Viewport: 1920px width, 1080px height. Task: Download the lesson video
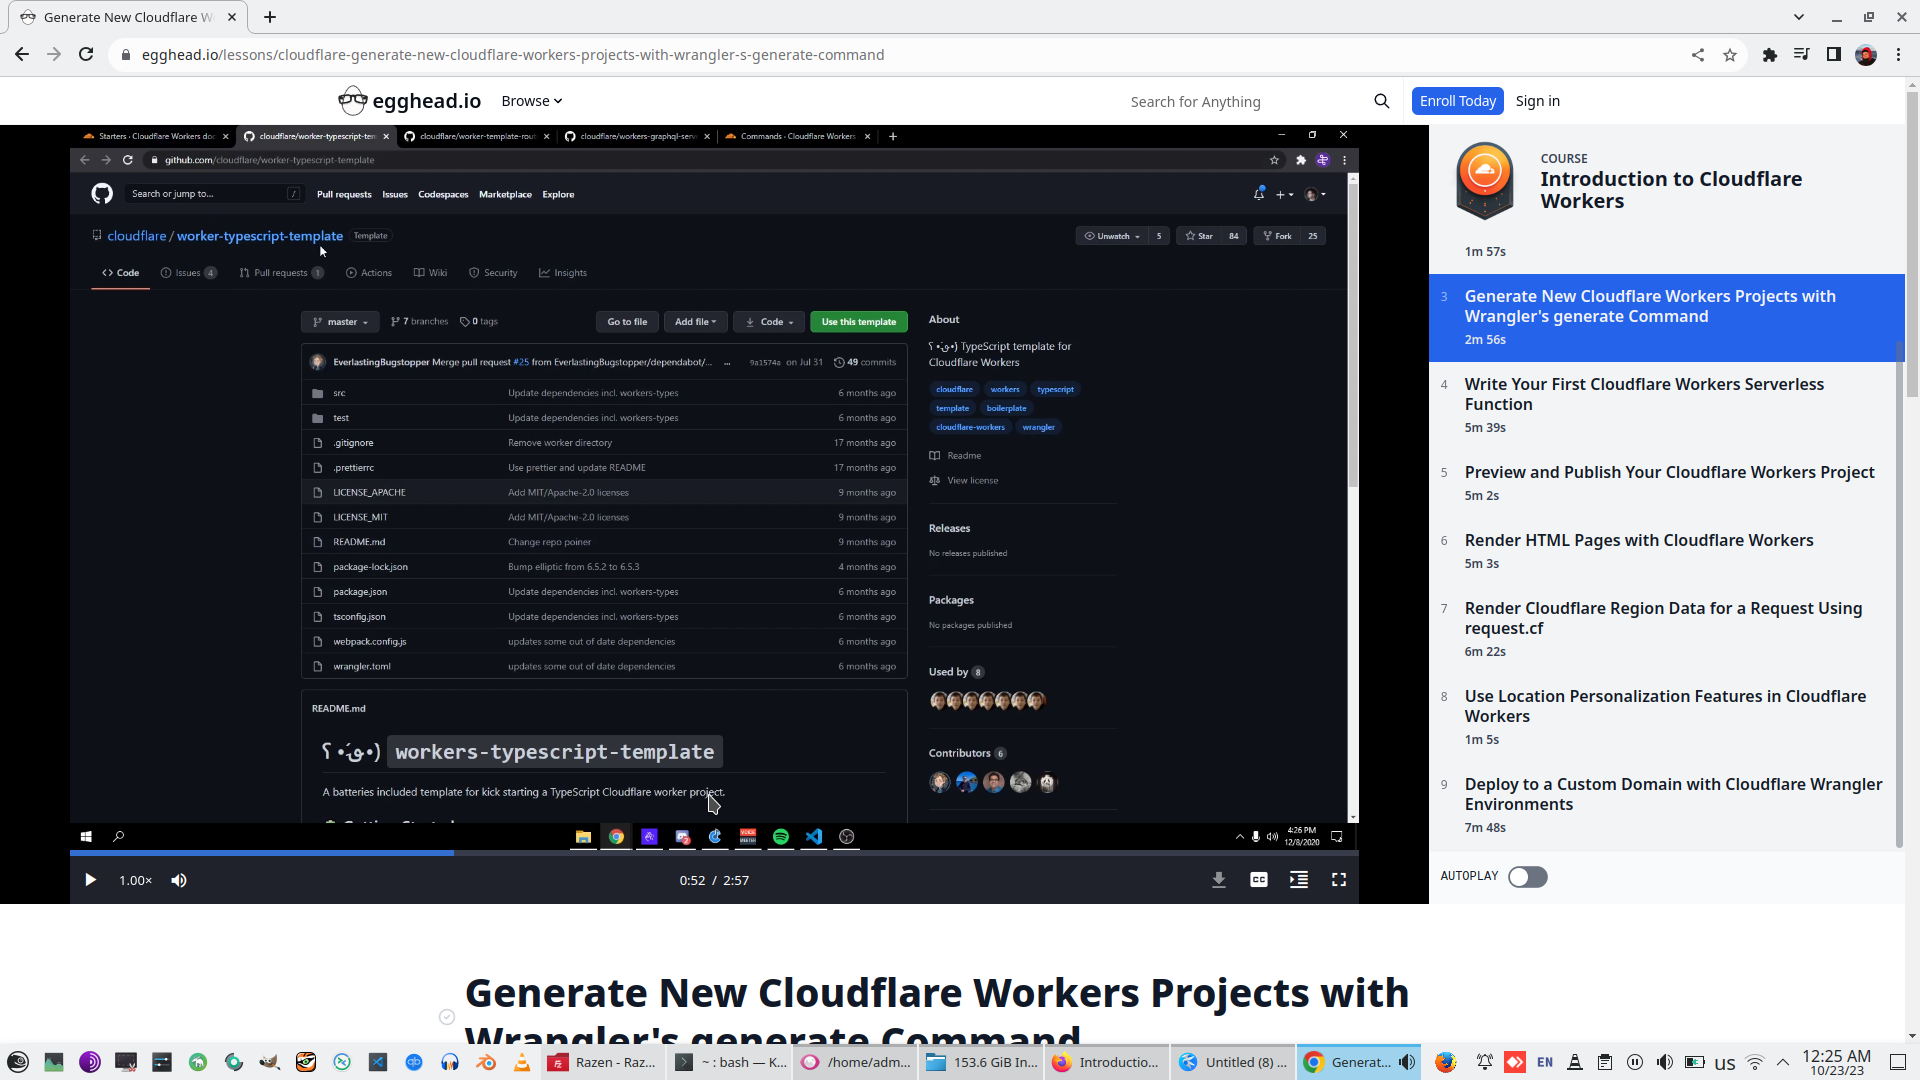click(x=1218, y=880)
